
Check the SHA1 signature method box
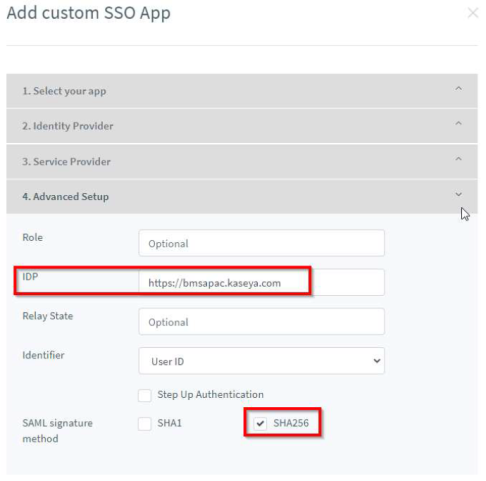click(x=145, y=424)
